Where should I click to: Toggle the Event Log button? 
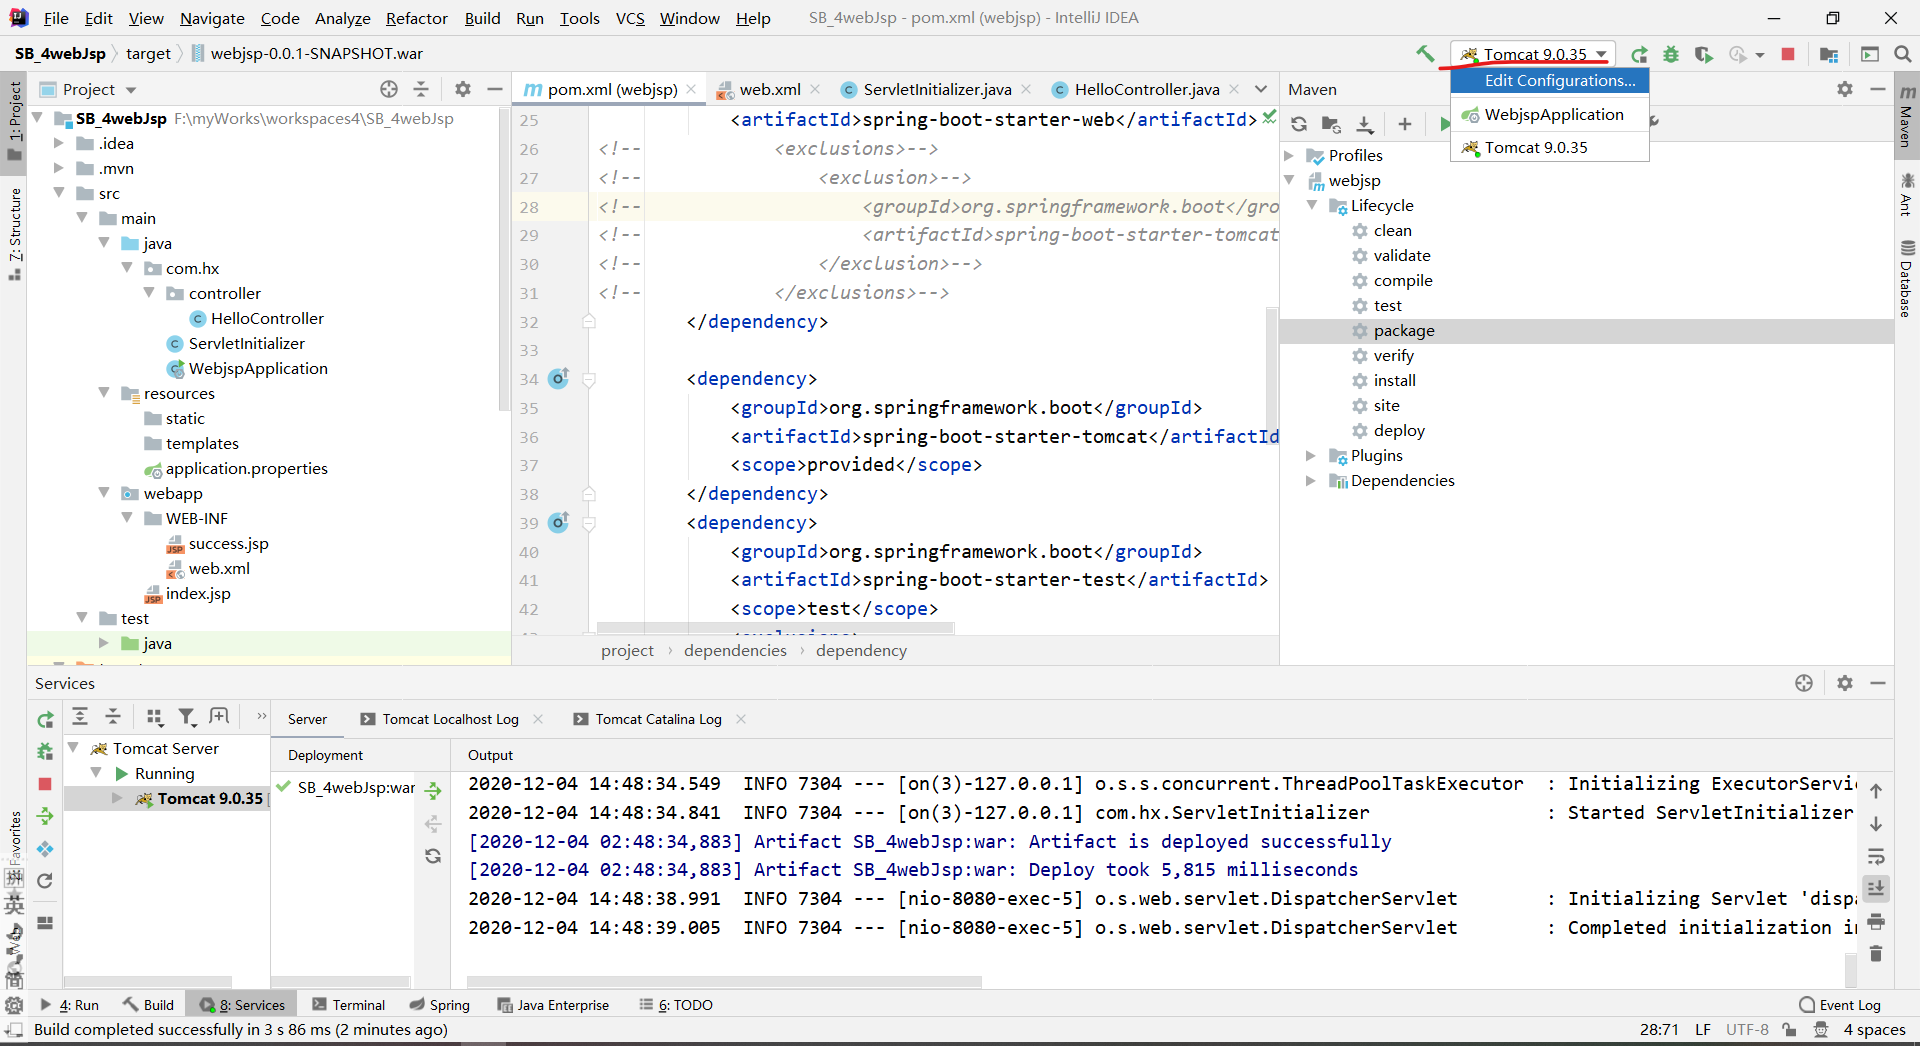click(1840, 1005)
